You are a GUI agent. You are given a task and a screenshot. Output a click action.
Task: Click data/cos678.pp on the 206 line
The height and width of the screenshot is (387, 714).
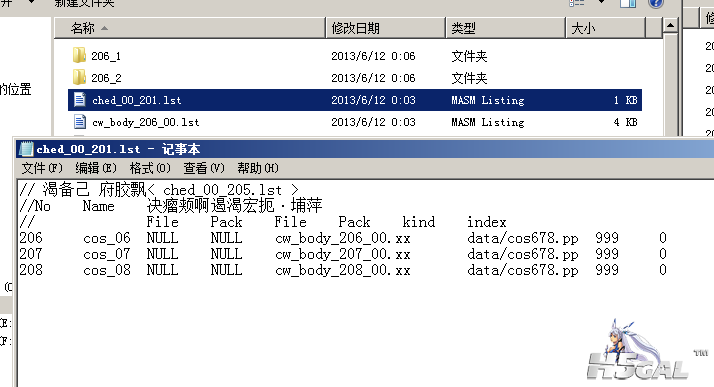[x=523, y=238]
